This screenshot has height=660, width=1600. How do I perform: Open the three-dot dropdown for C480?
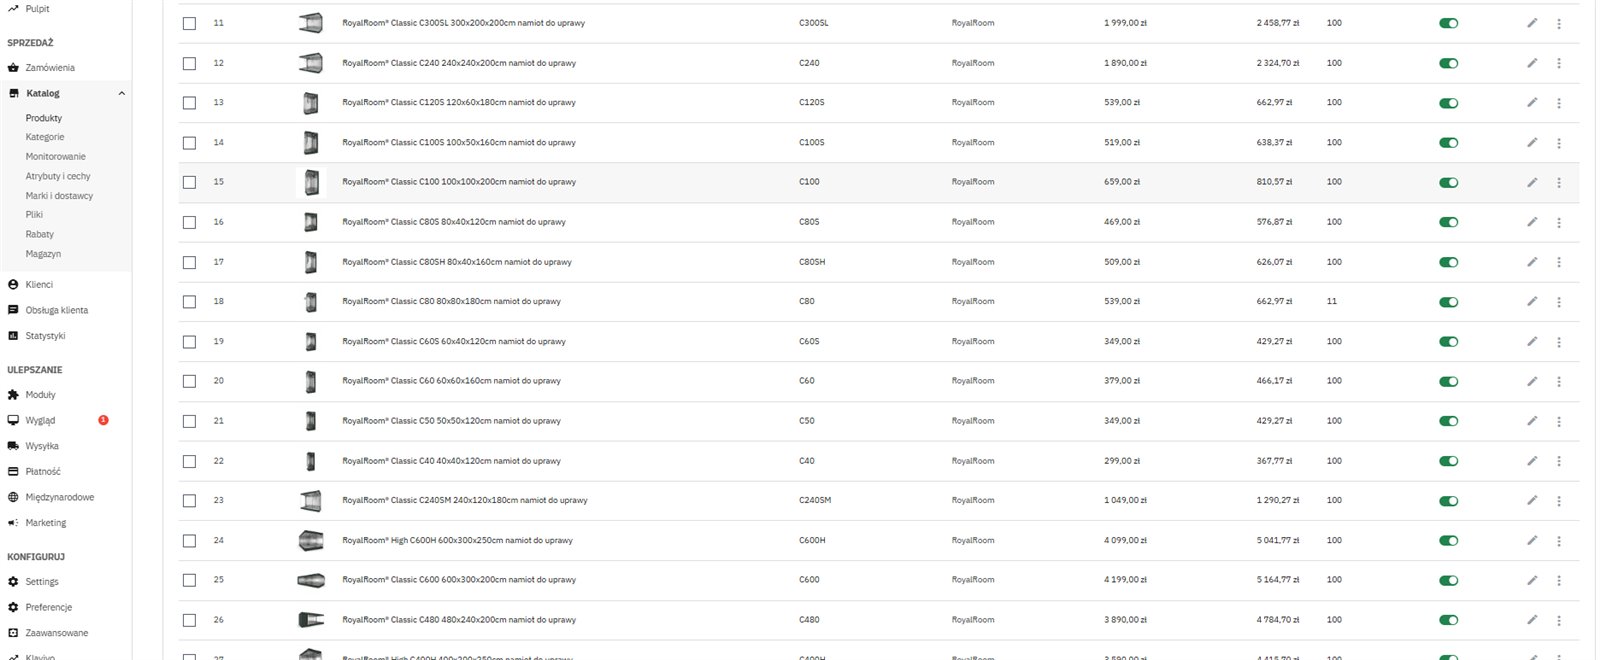tap(1559, 620)
